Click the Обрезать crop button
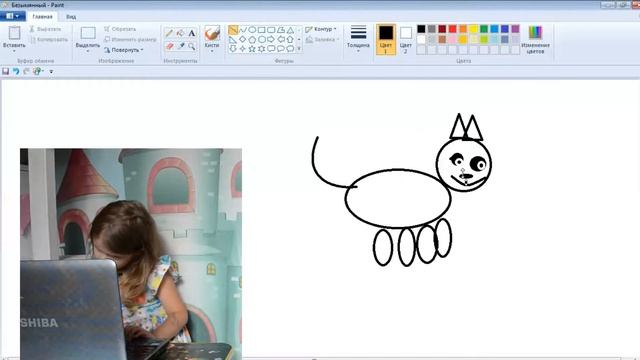640x360 pixels. coord(120,29)
